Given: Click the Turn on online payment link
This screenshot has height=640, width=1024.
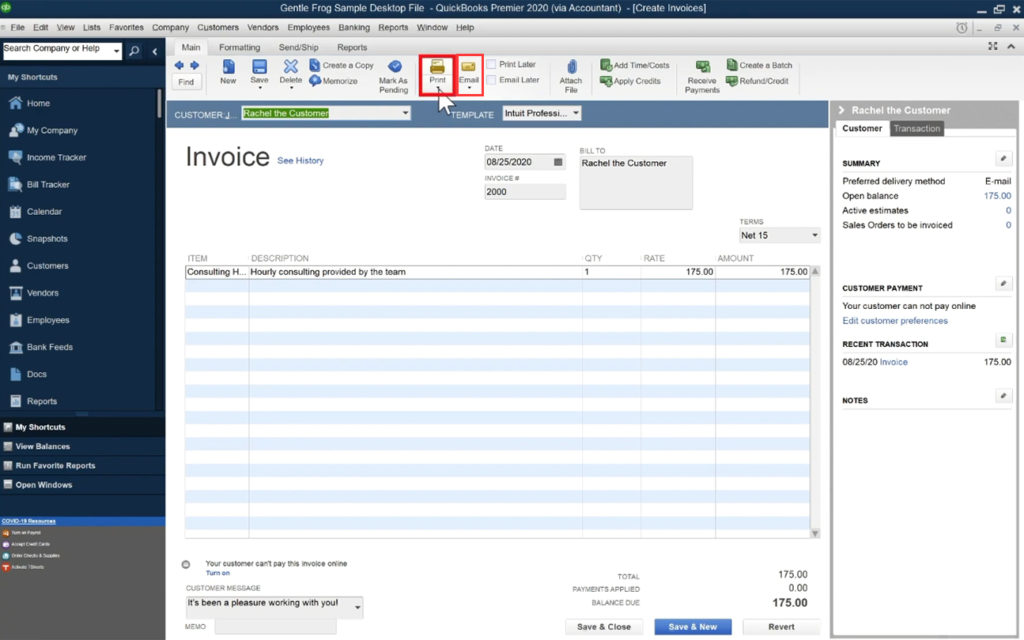Looking at the screenshot, I should tap(218, 573).
